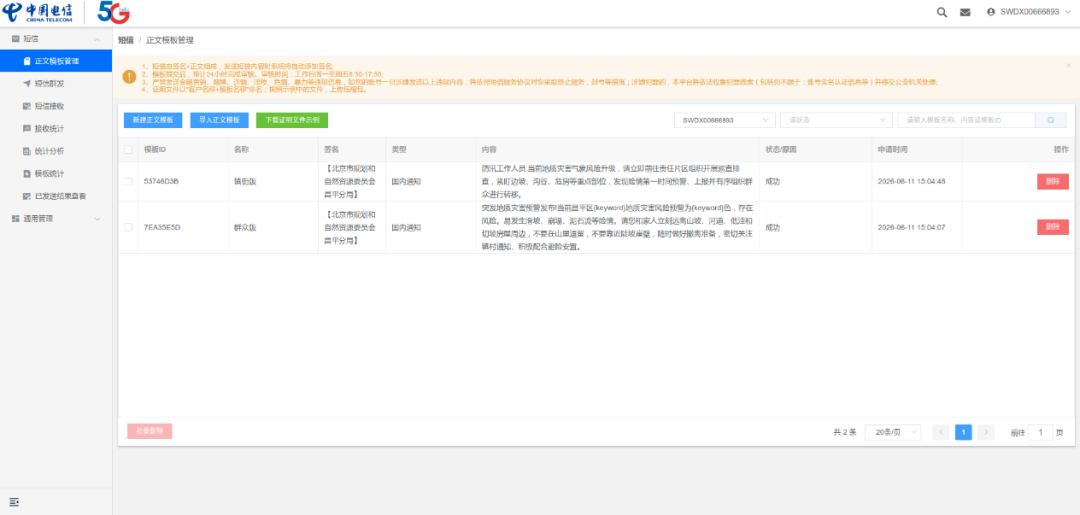Screen dimensions: 1080x515
Task: Open the SWDX00666893 account filter dropdown
Action: pos(725,120)
